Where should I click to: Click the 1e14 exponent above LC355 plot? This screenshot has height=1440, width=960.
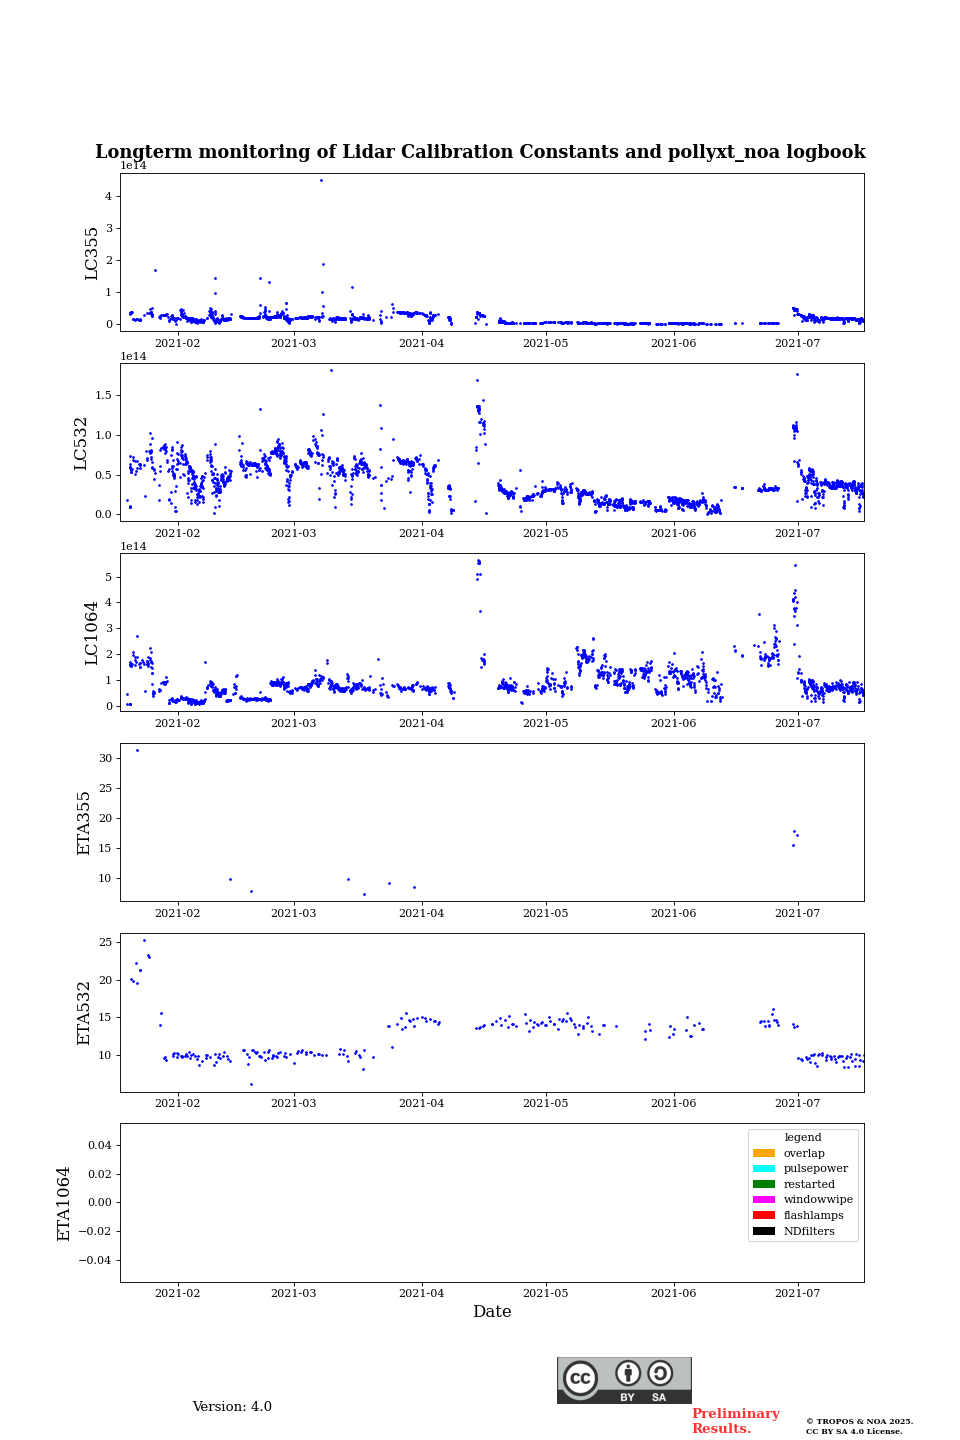point(133,166)
